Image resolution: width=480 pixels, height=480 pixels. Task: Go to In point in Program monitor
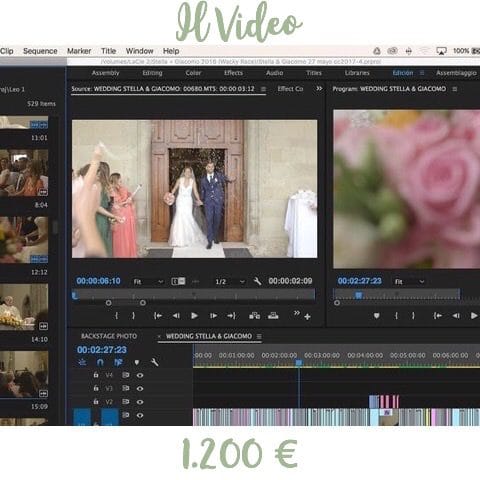coord(438,316)
